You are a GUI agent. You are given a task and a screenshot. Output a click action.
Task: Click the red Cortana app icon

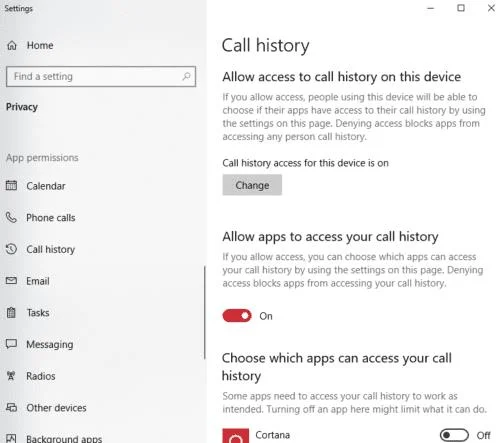[x=236, y=436]
